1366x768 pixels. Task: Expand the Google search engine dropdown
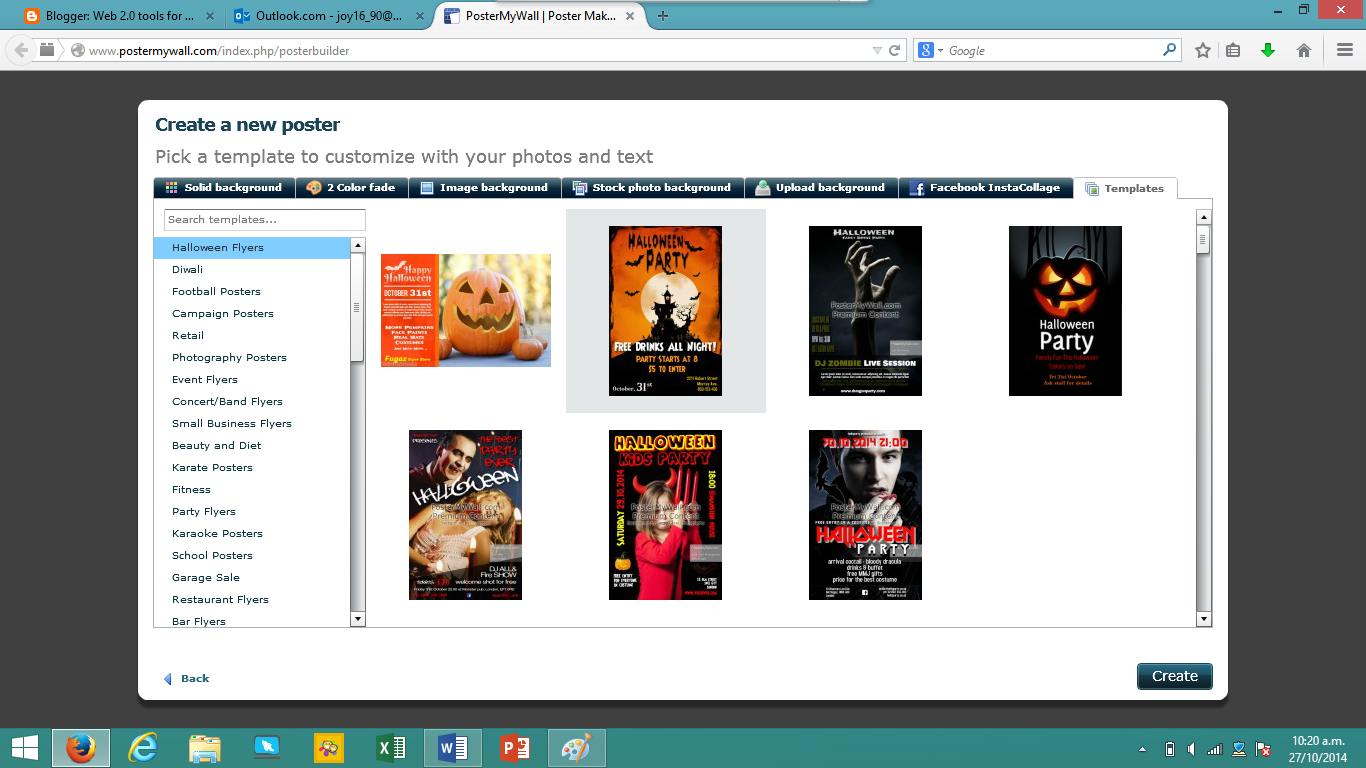click(x=939, y=49)
